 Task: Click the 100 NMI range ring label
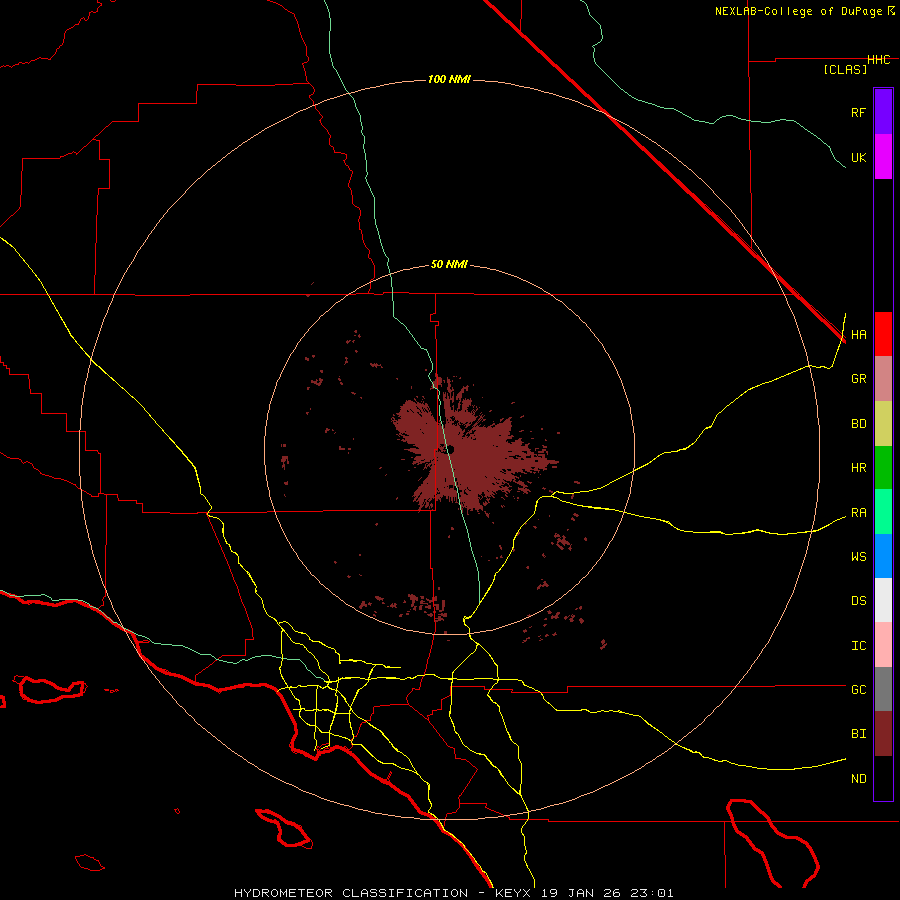pos(449,79)
